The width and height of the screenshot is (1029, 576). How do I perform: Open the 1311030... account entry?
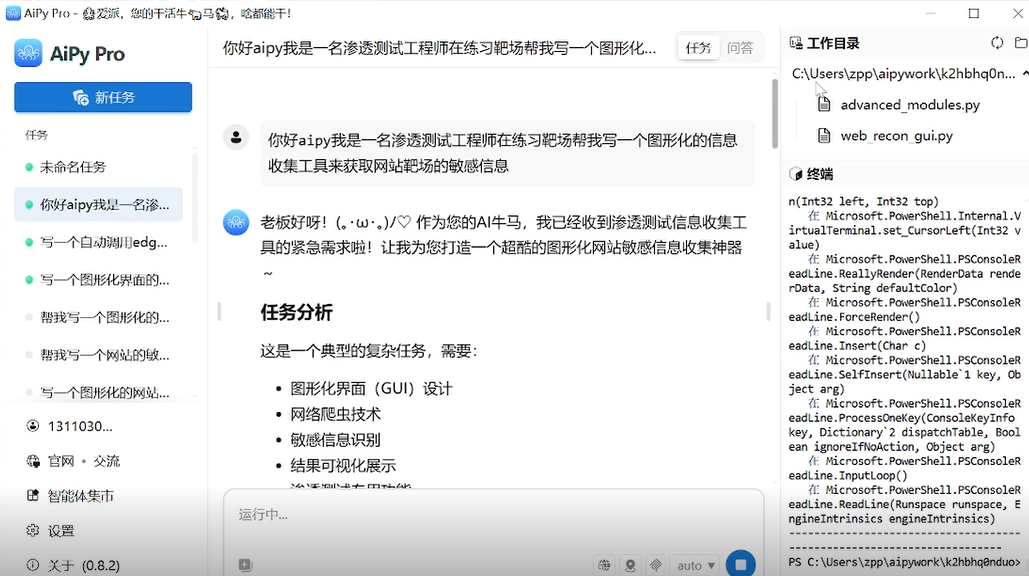click(80, 426)
